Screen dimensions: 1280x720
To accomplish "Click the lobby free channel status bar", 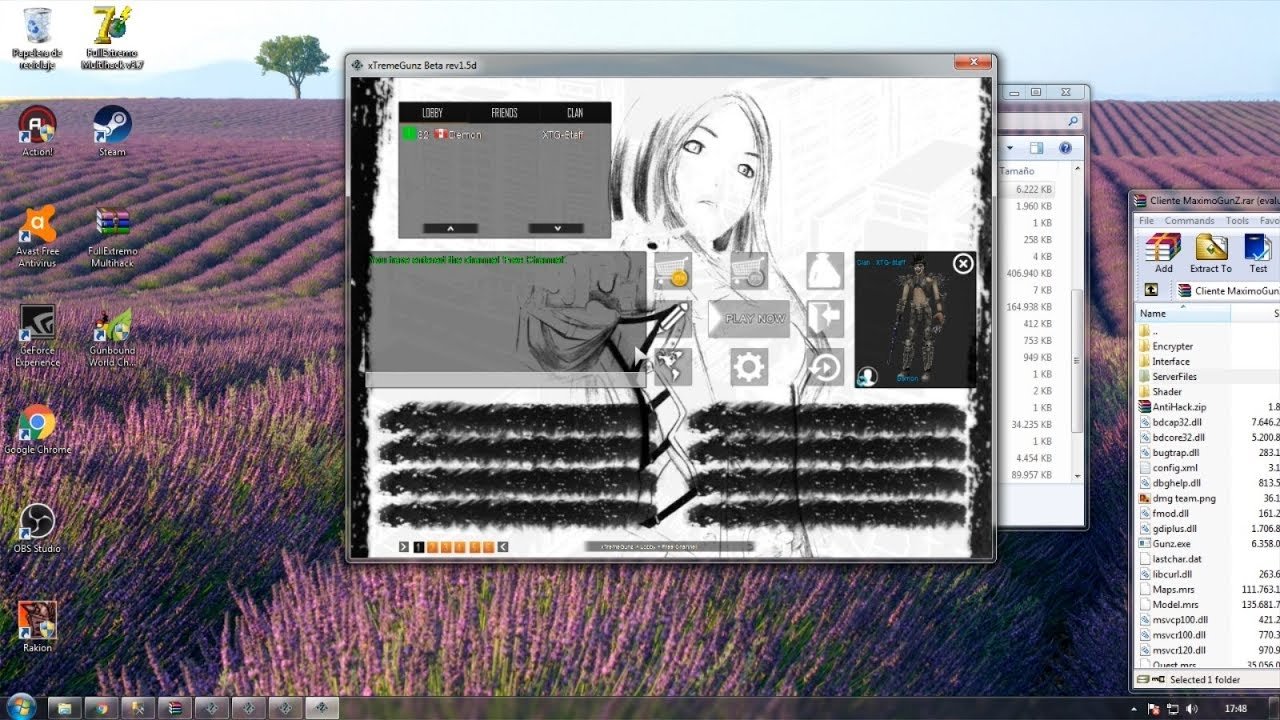I will point(668,547).
